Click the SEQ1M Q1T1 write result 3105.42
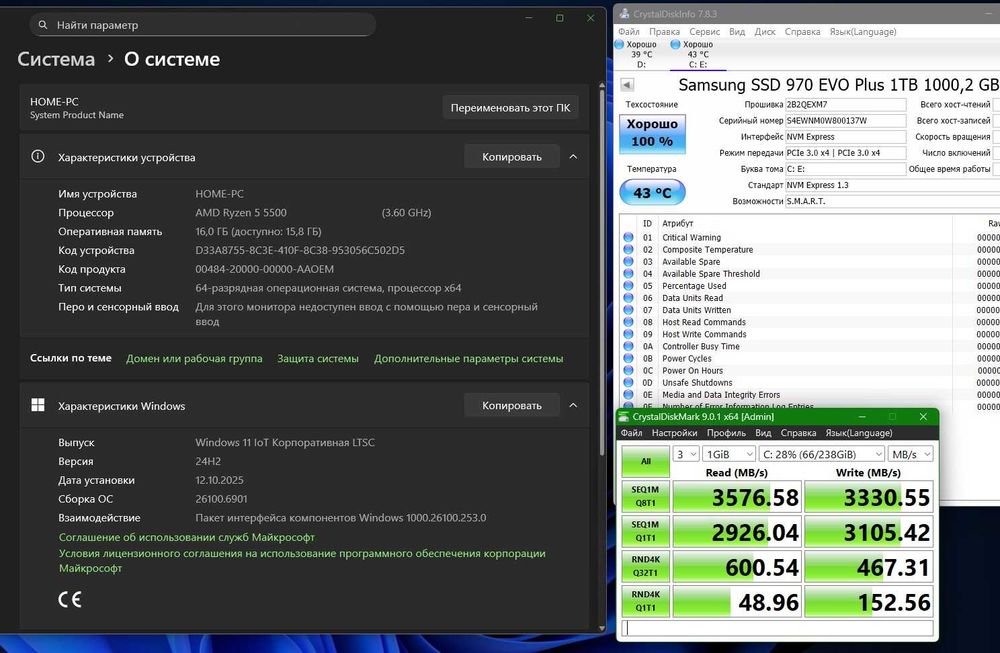1000x653 pixels. [869, 532]
